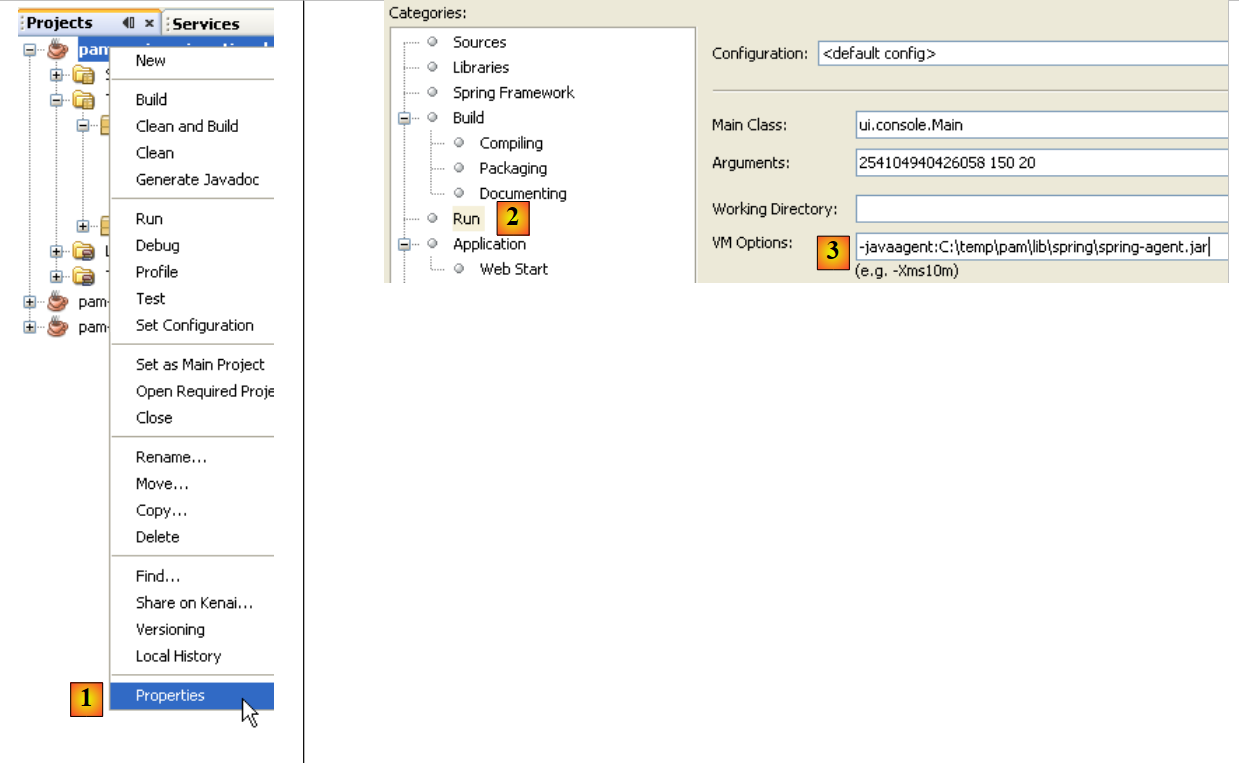The image size is (1239, 763).
Task: Click the coffee cup icon of the top project
Action: tap(59, 49)
